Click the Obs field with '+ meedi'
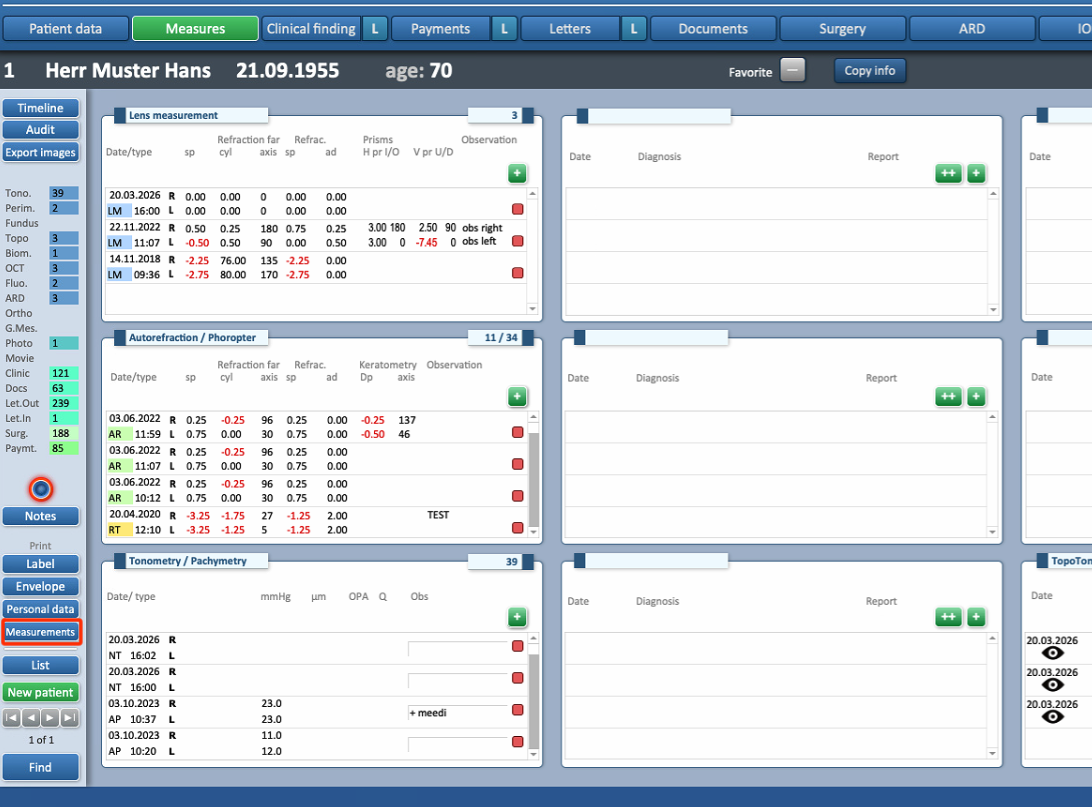This screenshot has height=807, width=1092. tap(458, 713)
